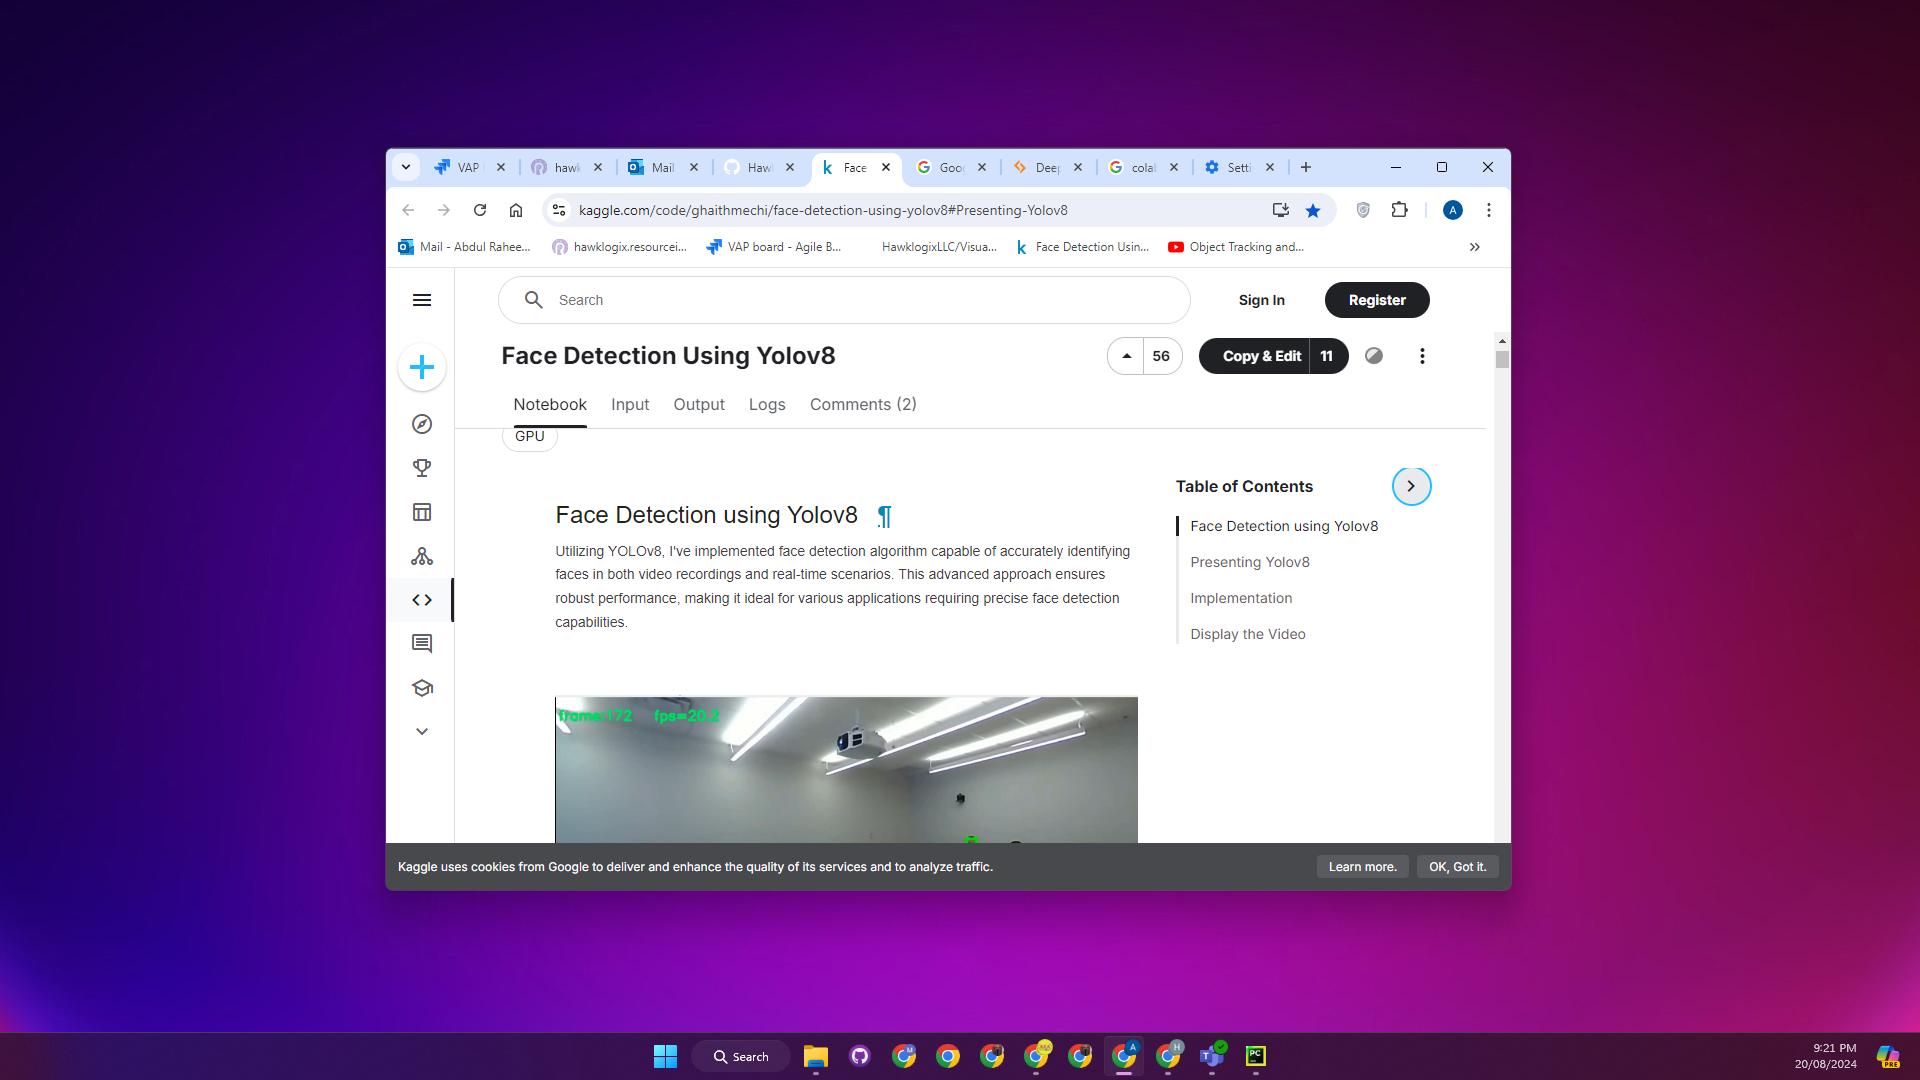Click the GPU tag chip

(x=530, y=437)
